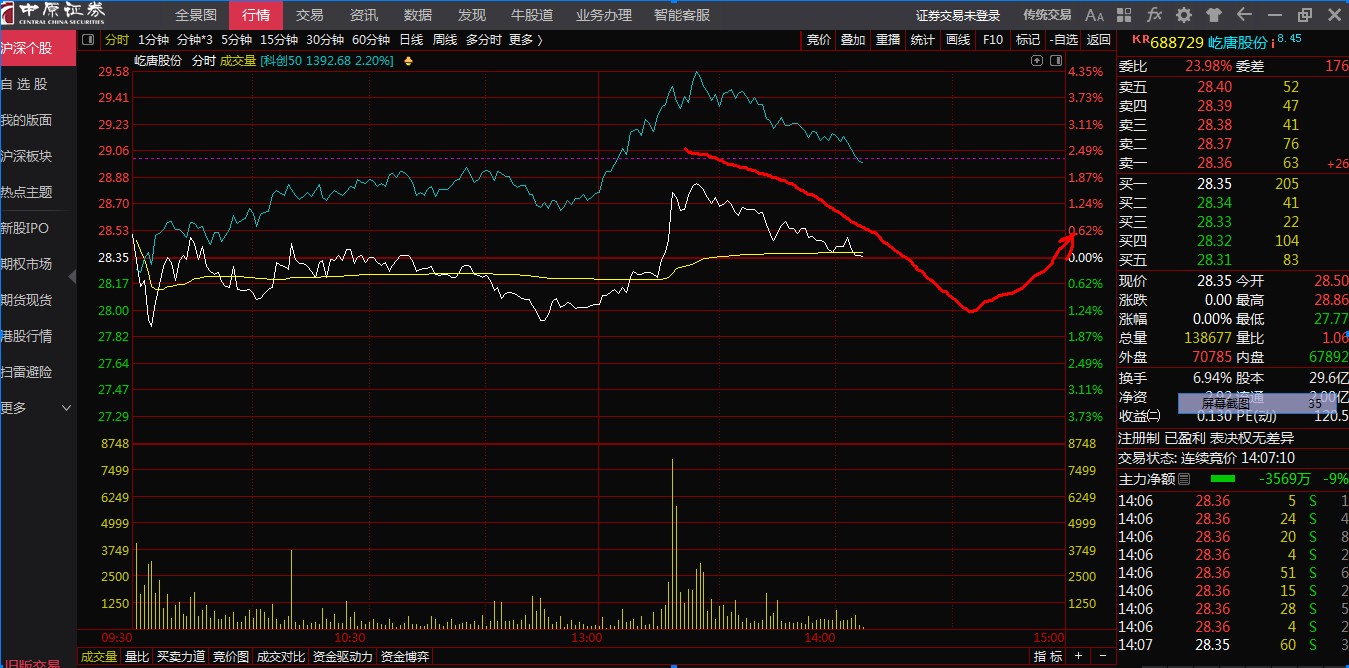Collapse the left sidebar with the arrow handle

point(72,275)
